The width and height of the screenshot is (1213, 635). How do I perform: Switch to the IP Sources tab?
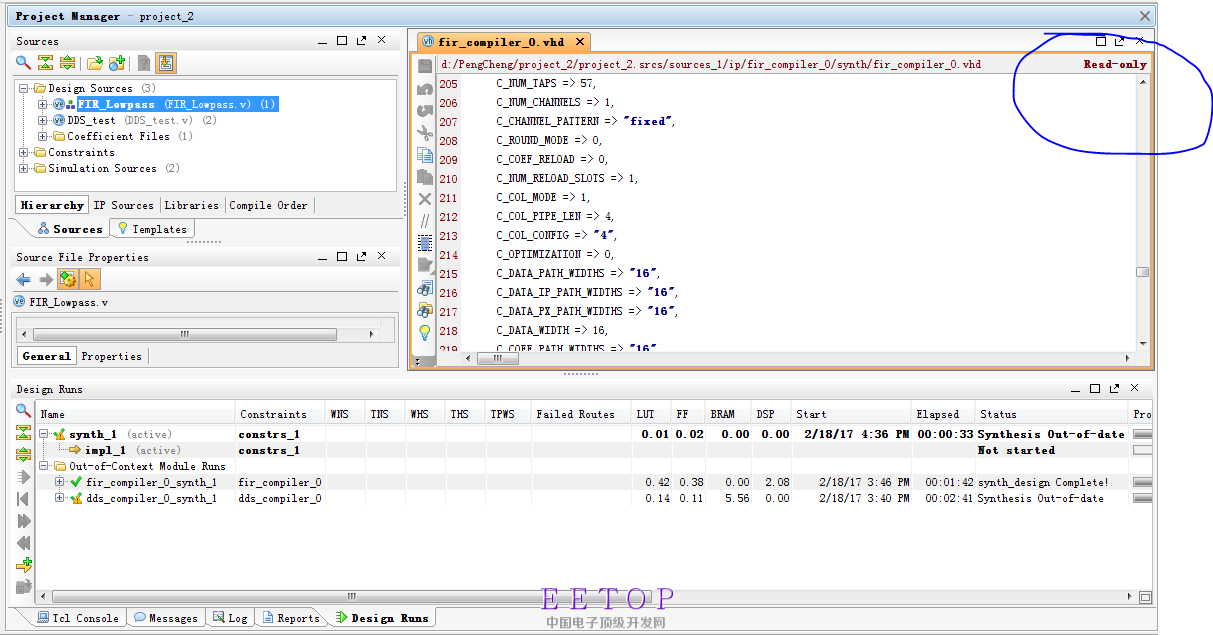[x=124, y=205]
